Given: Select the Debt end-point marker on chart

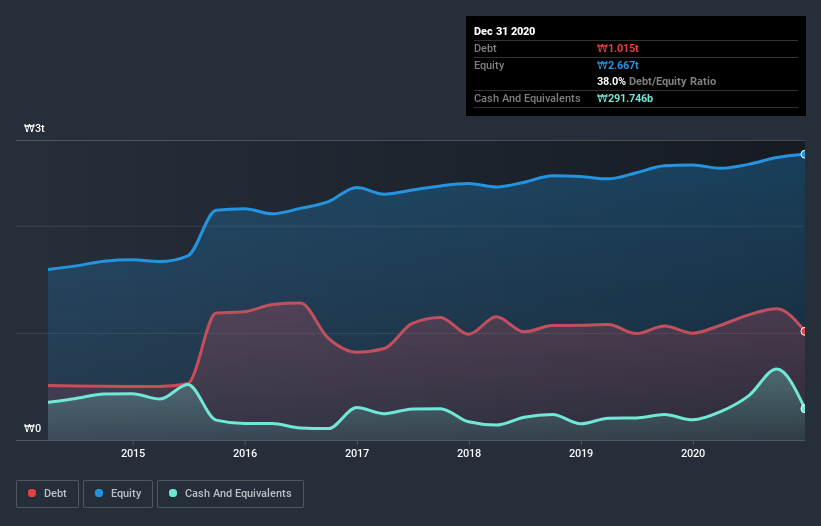Looking at the screenshot, I should pos(804,331).
